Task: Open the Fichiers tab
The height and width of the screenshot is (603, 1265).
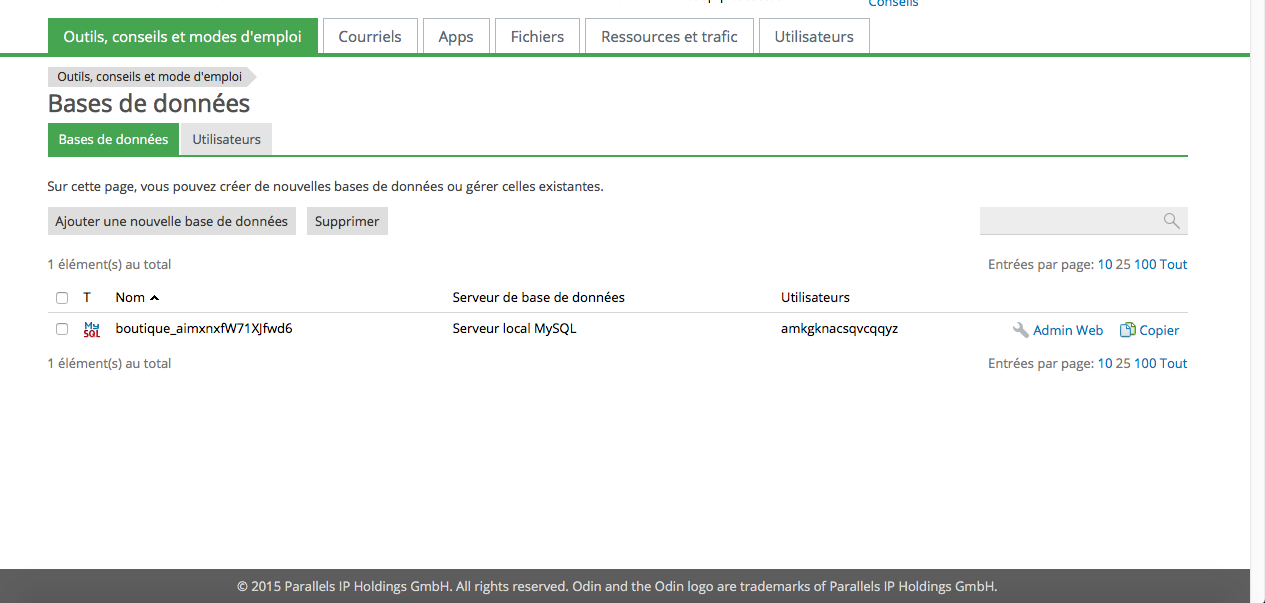Action: tap(537, 36)
